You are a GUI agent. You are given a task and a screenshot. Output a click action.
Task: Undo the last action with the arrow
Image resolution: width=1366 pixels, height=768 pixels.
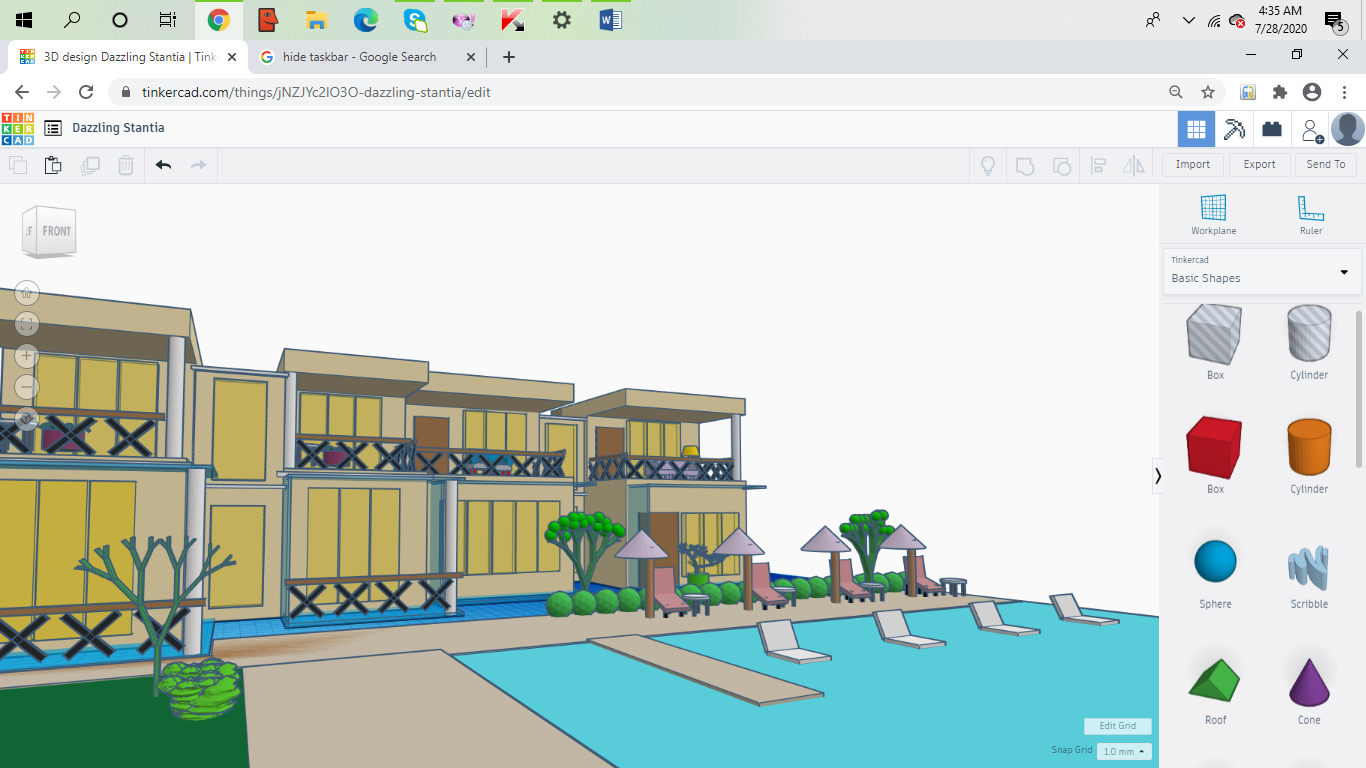coord(164,165)
